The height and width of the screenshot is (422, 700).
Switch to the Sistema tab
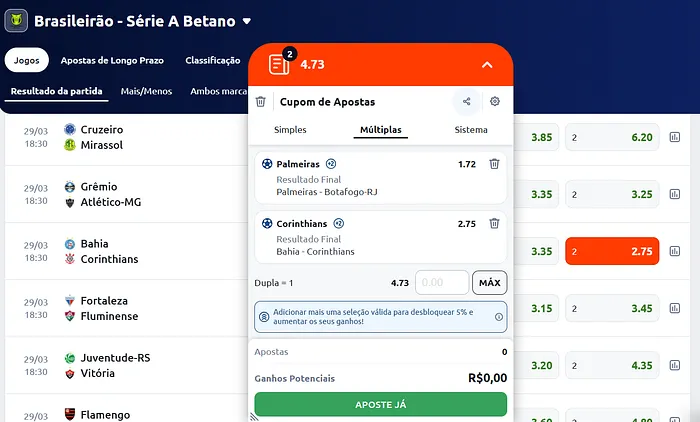pos(471,130)
